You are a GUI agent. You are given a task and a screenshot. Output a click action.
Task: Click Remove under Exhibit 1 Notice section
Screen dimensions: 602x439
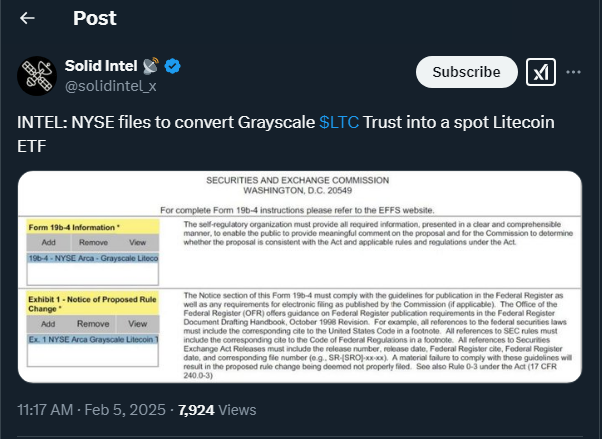[93, 324]
